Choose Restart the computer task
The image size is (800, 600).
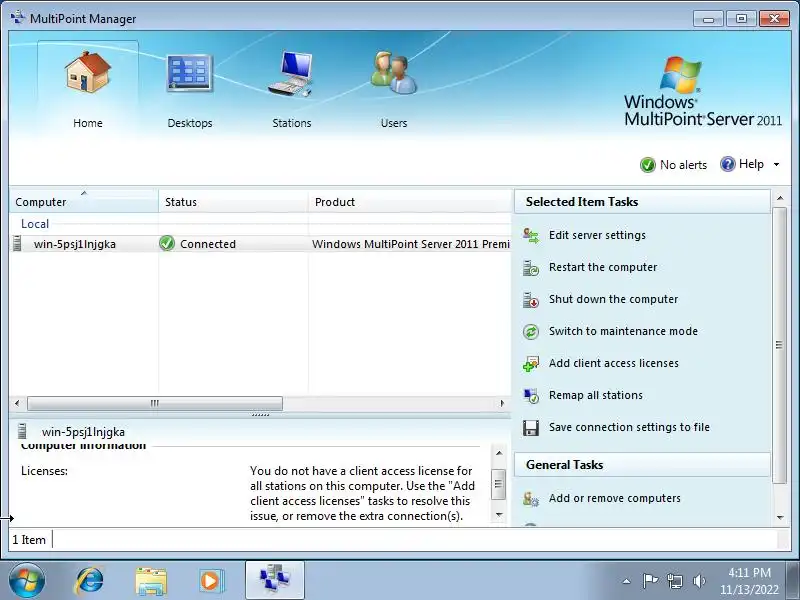point(603,267)
